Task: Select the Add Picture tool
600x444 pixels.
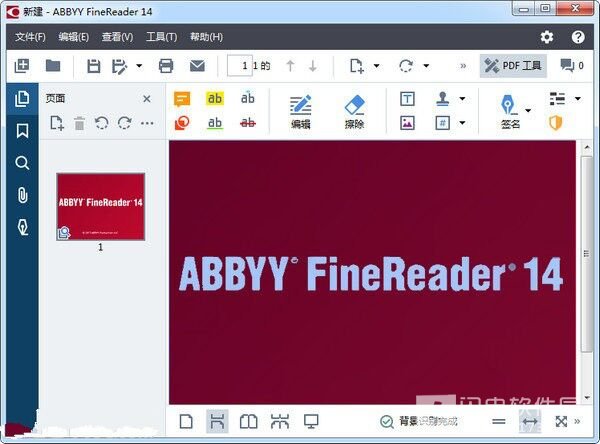Action: 407,123
